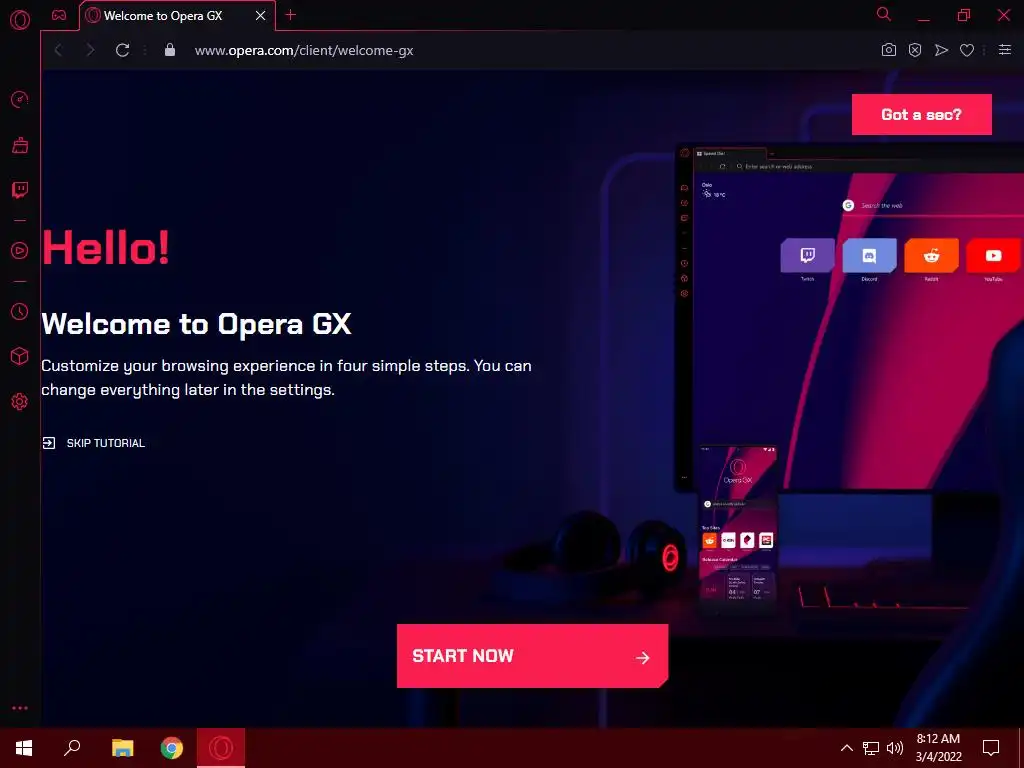Open the Opera menu logo icon
Image resolution: width=1024 pixels, height=768 pixels.
coord(20,20)
